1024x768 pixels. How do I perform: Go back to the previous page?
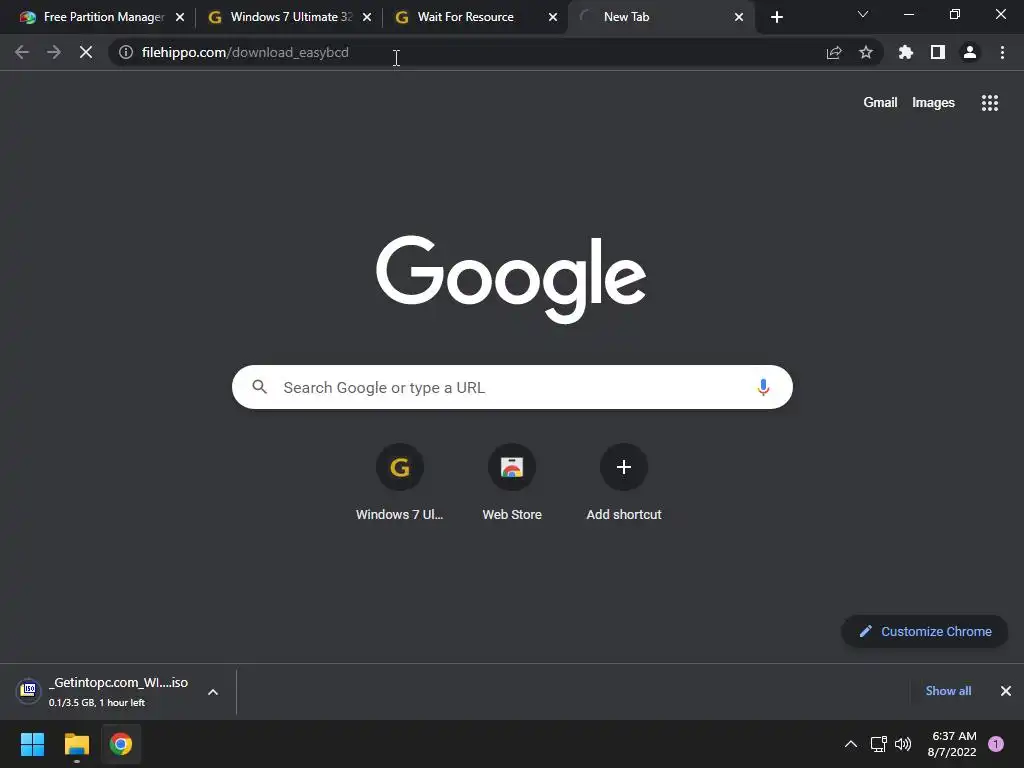22,52
